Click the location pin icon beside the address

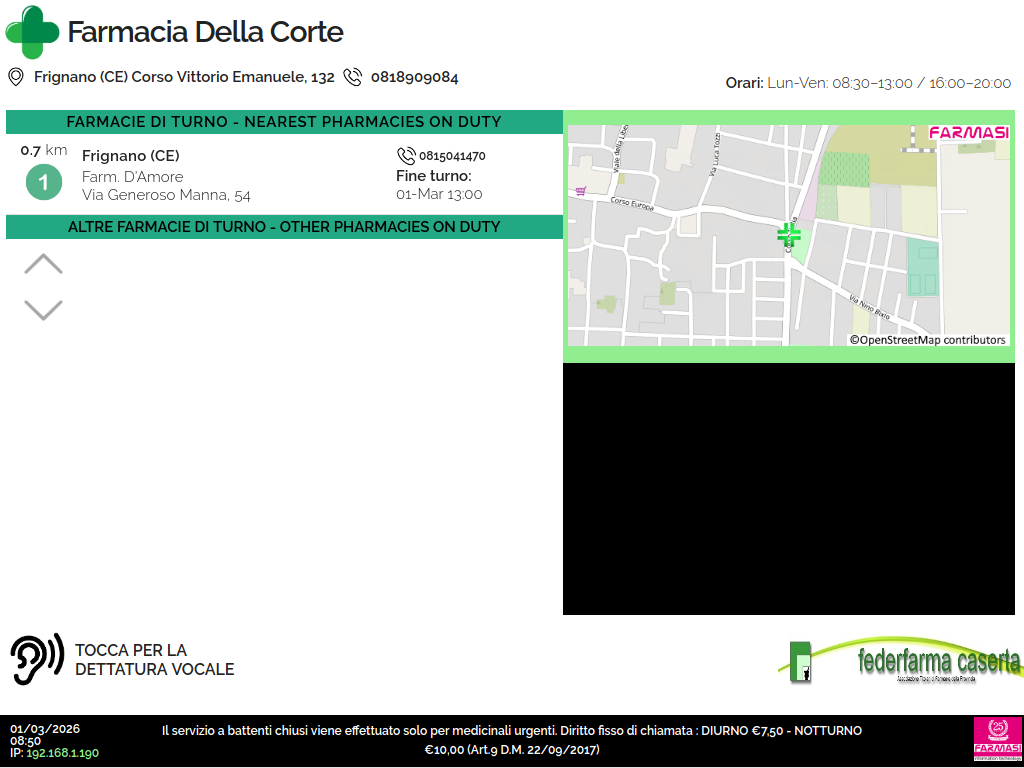coord(16,77)
